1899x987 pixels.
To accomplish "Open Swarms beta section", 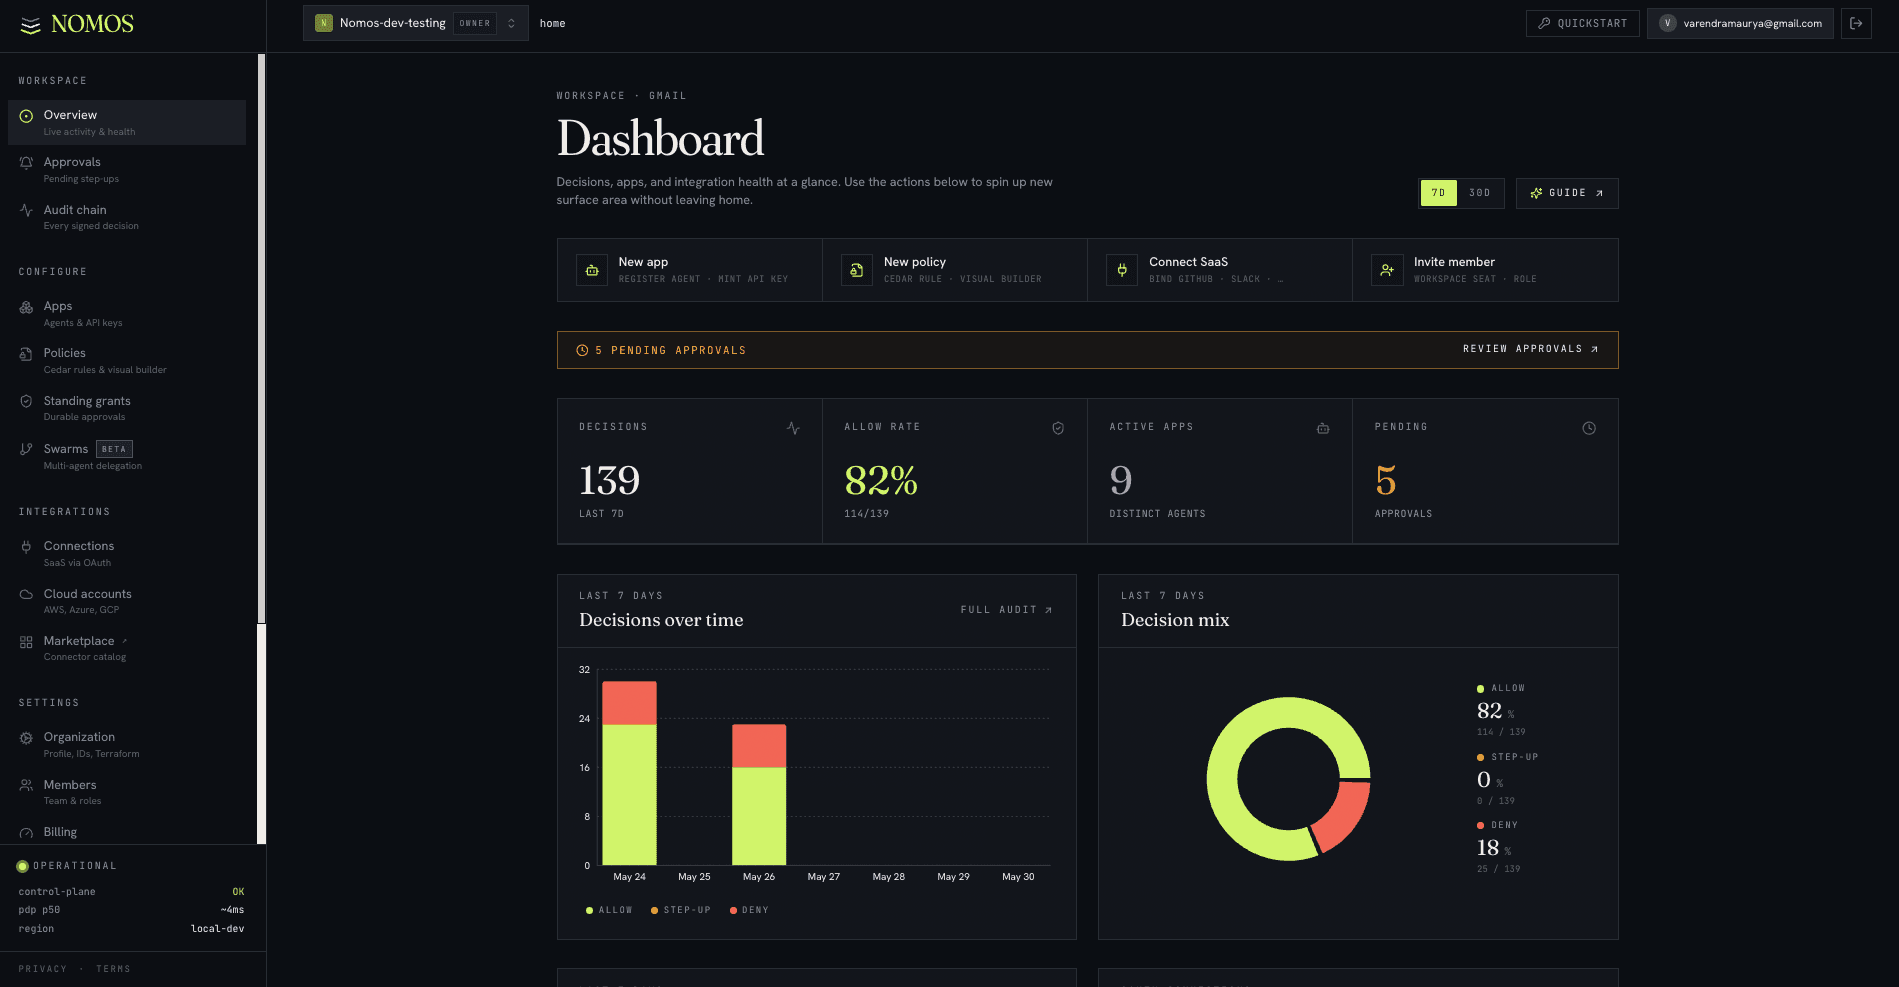I will [x=127, y=456].
